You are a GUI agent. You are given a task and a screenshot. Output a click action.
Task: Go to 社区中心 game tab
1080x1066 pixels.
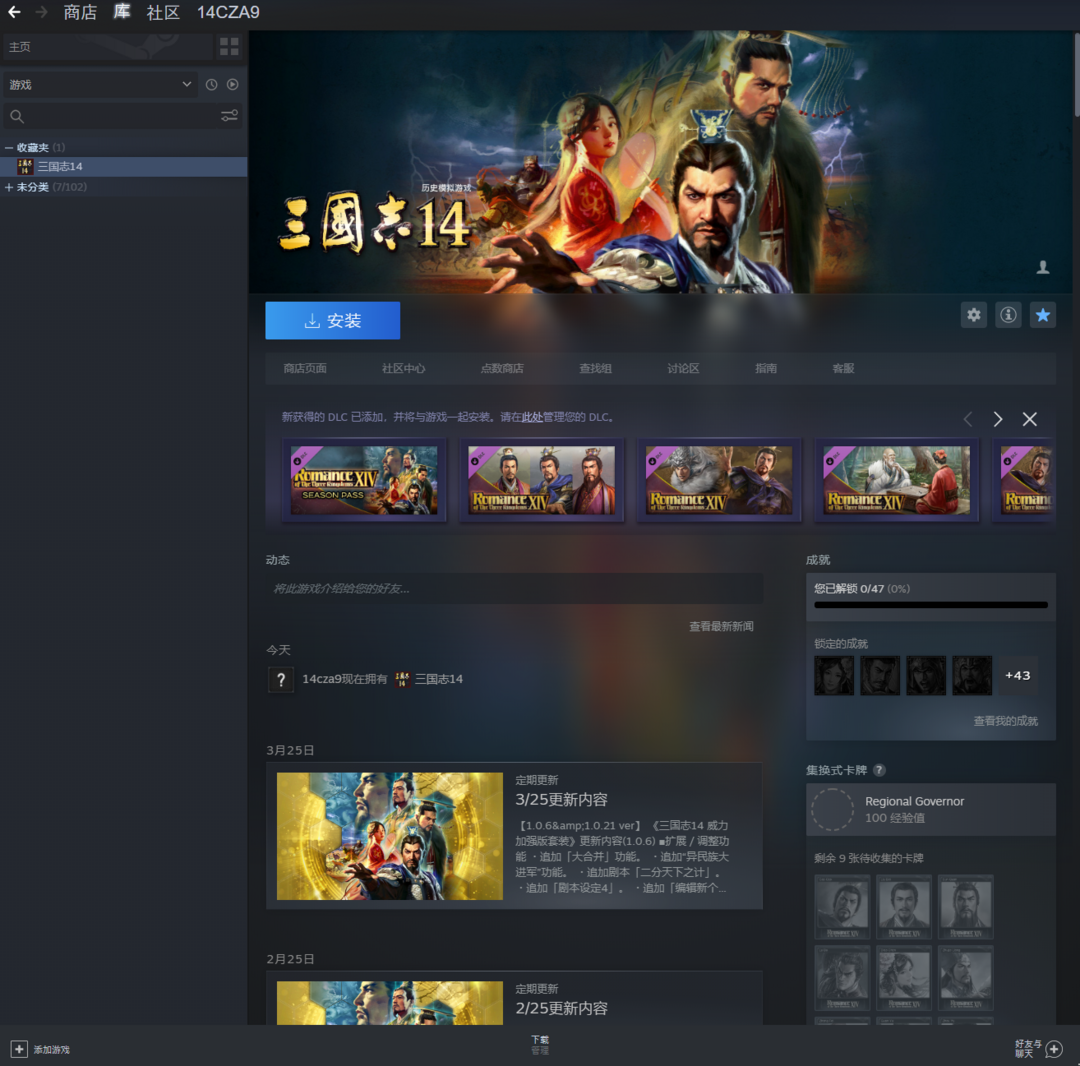click(x=403, y=368)
